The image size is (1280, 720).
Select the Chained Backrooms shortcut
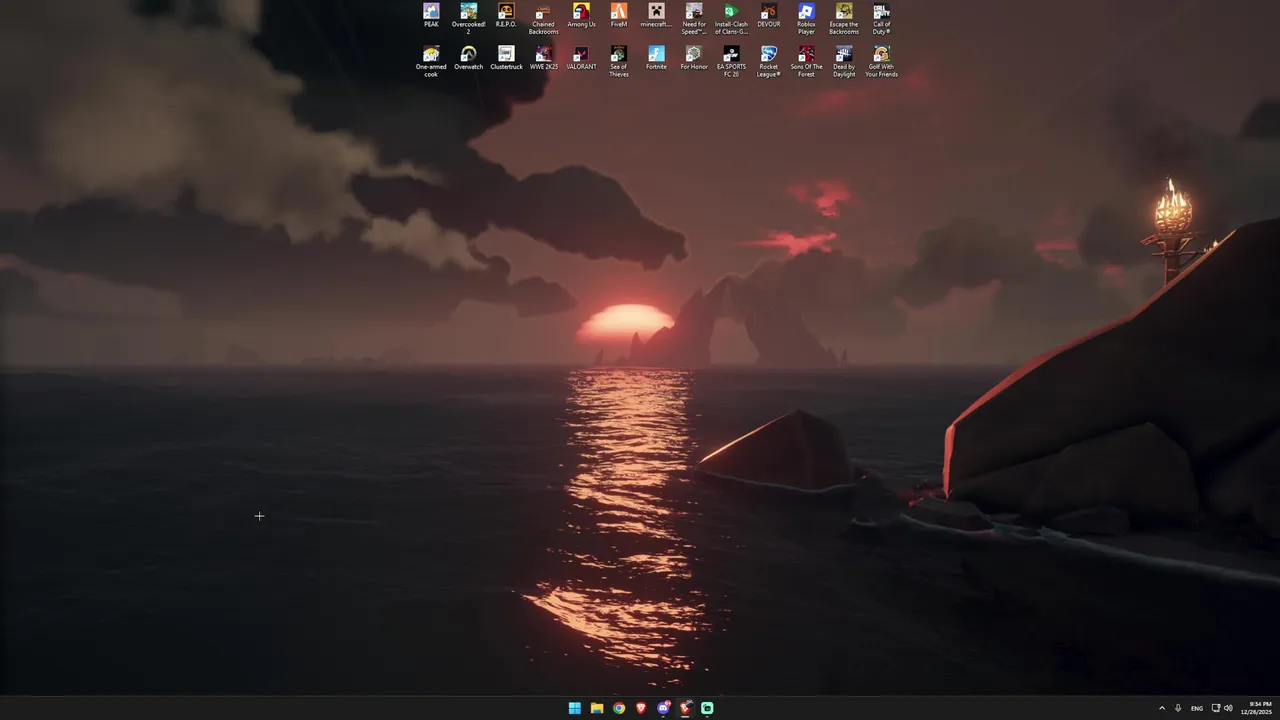[x=543, y=18]
